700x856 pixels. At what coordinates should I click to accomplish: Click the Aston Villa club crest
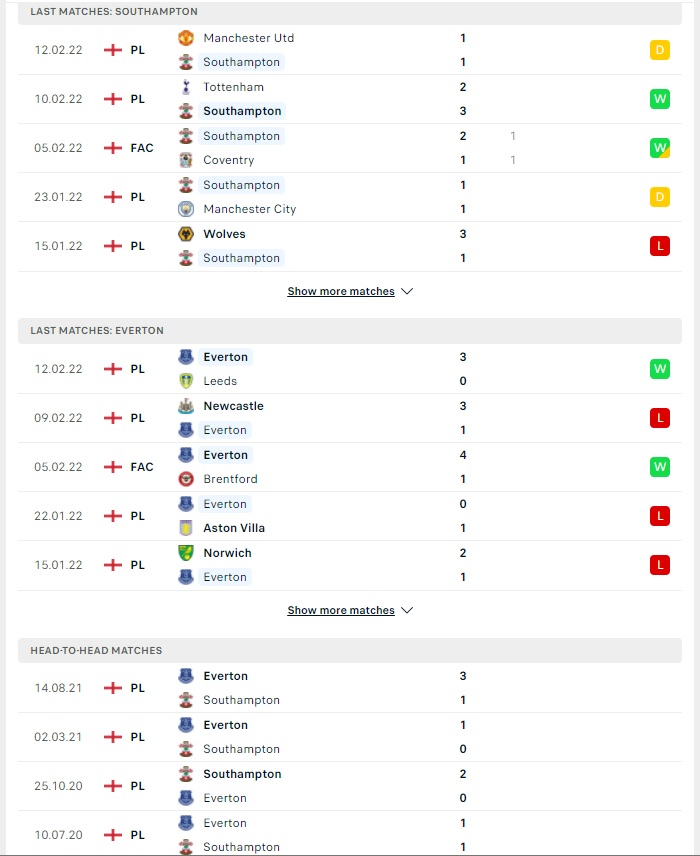coord(186,528)
